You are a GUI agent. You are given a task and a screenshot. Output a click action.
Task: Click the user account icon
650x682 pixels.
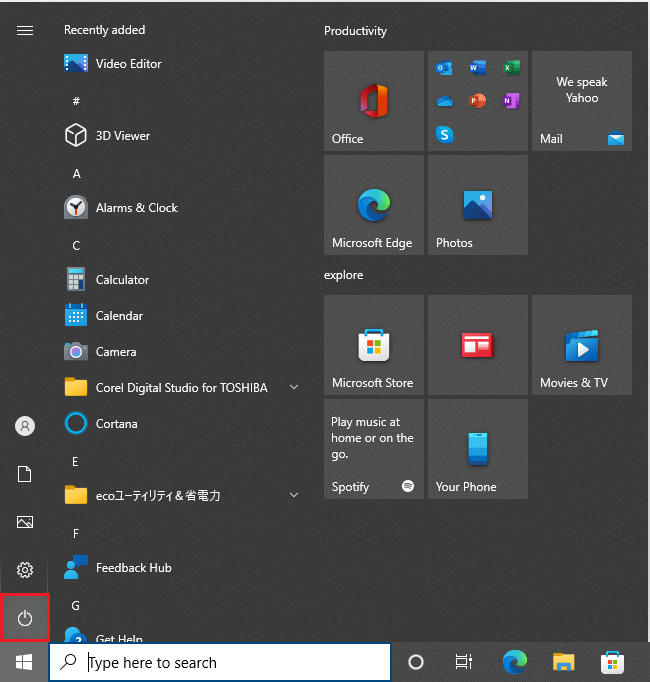(x=25, y=426)
